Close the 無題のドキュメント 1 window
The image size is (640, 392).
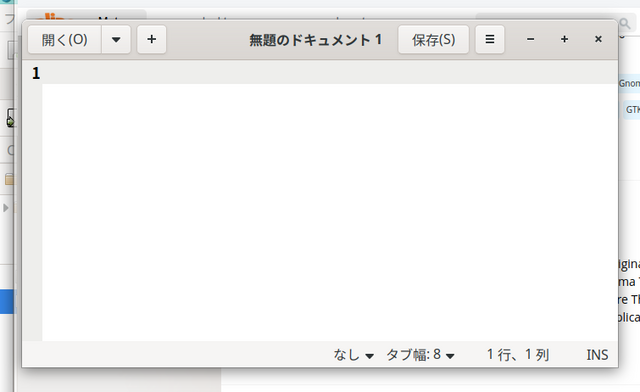click(x=598, y=40)
